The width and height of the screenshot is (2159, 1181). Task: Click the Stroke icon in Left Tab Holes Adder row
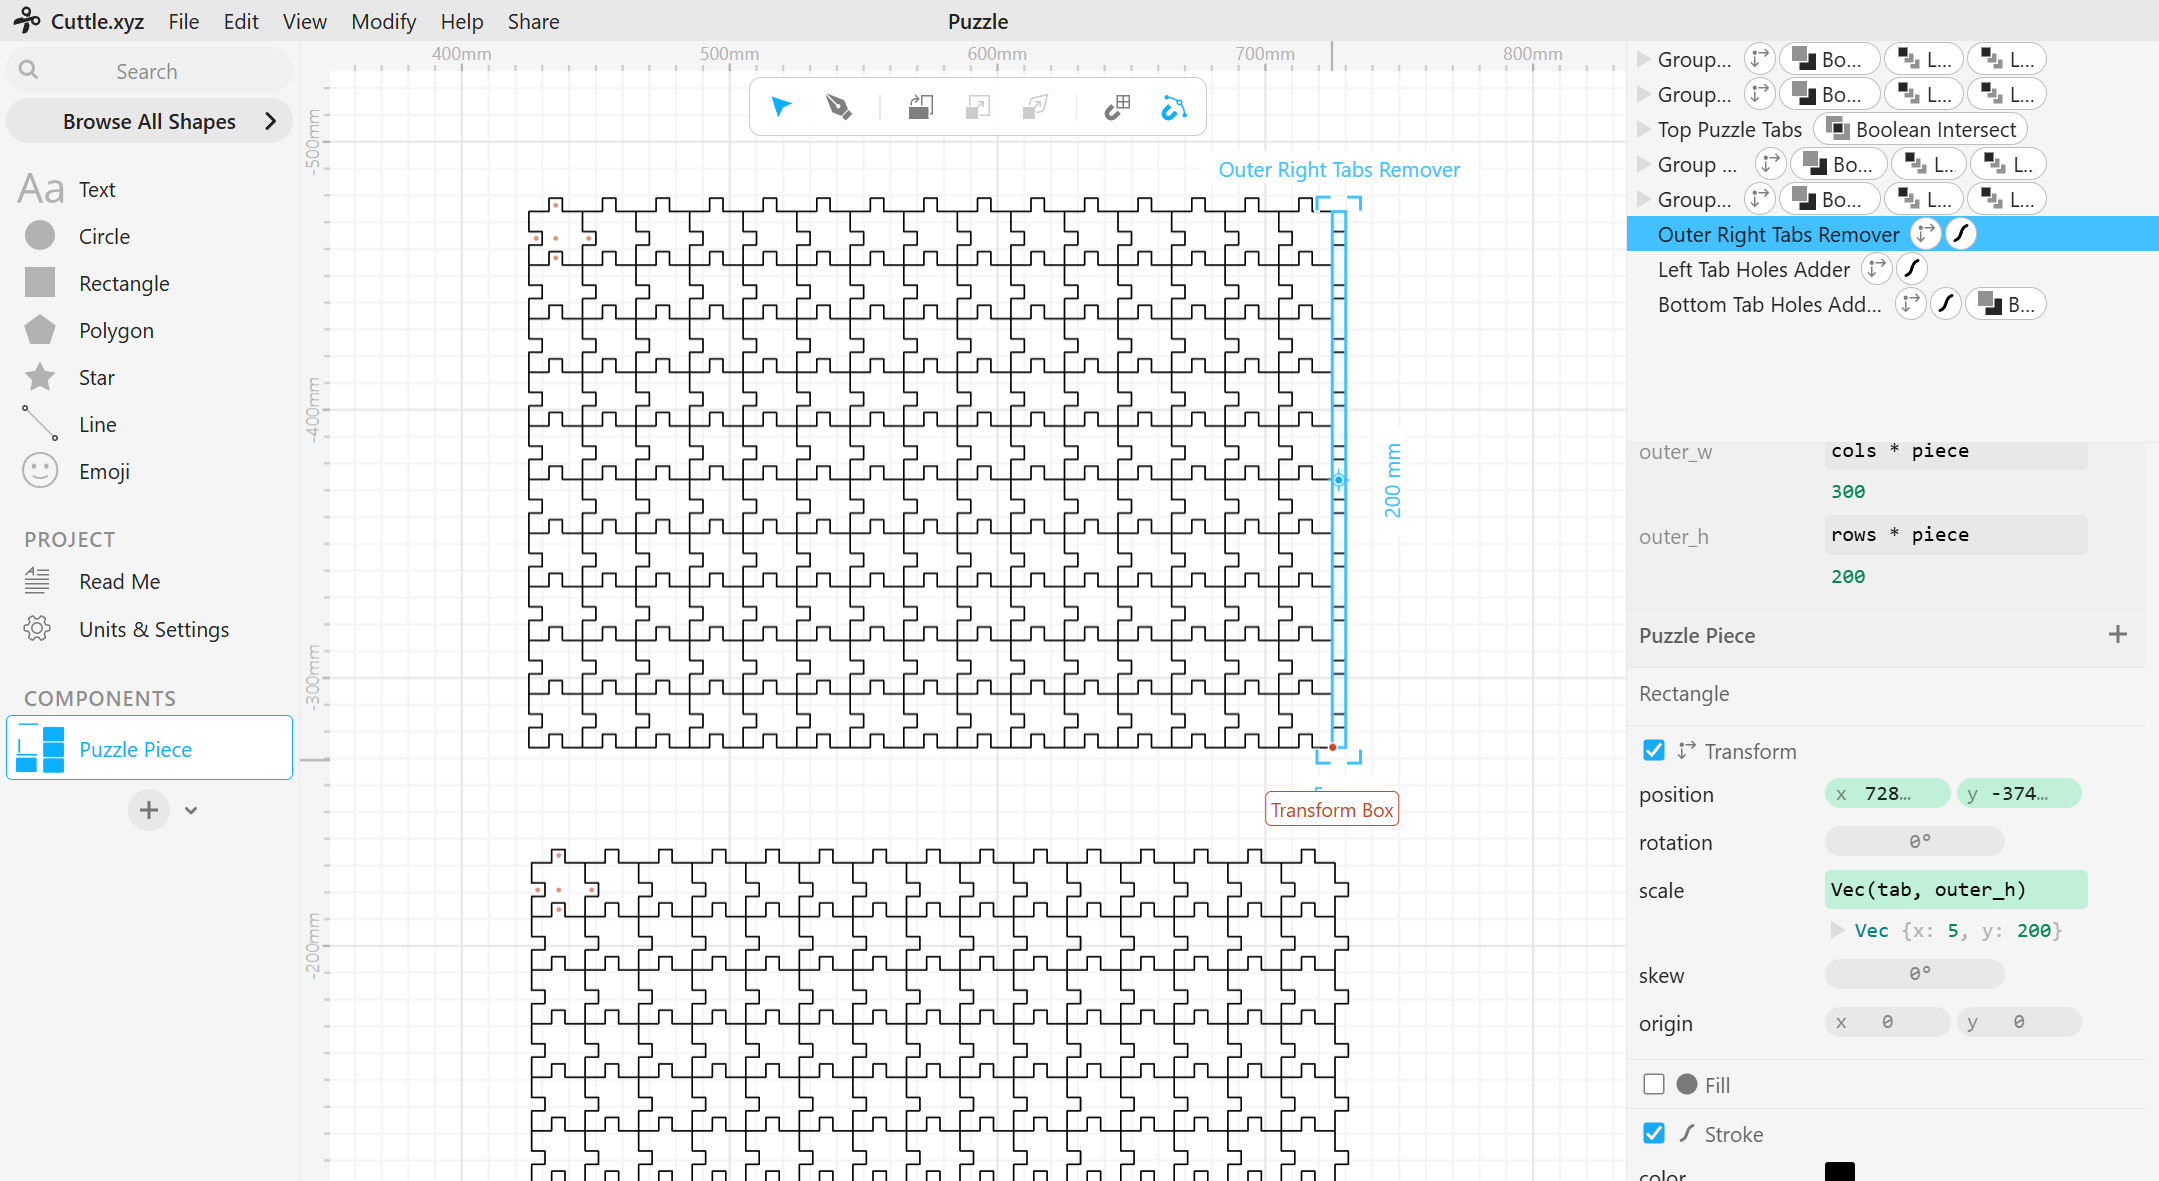coord(1912,269)
